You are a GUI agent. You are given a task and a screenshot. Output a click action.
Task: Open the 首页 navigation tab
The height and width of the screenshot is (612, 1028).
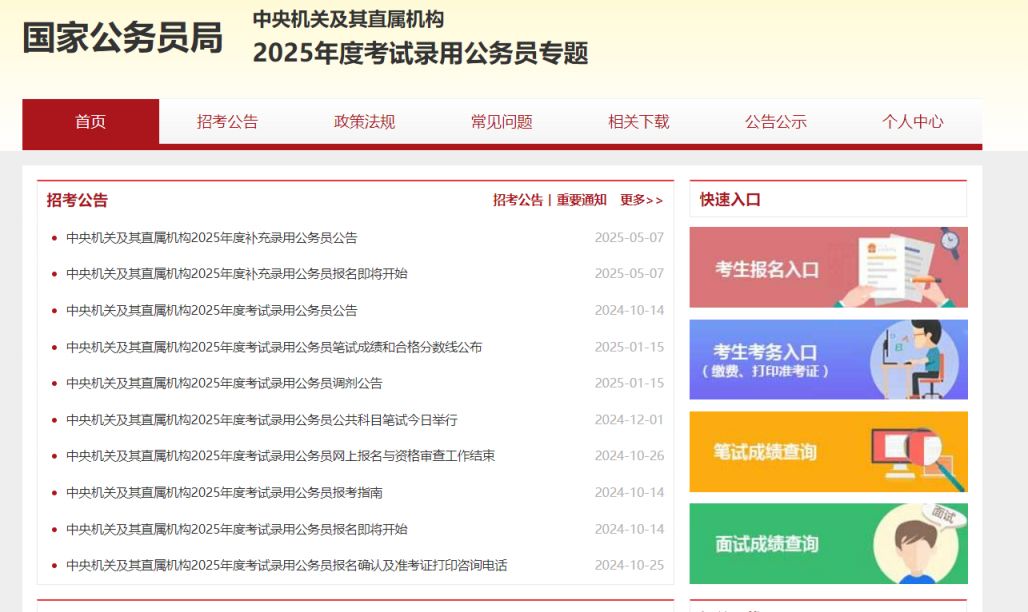click(x=90, y=122)
